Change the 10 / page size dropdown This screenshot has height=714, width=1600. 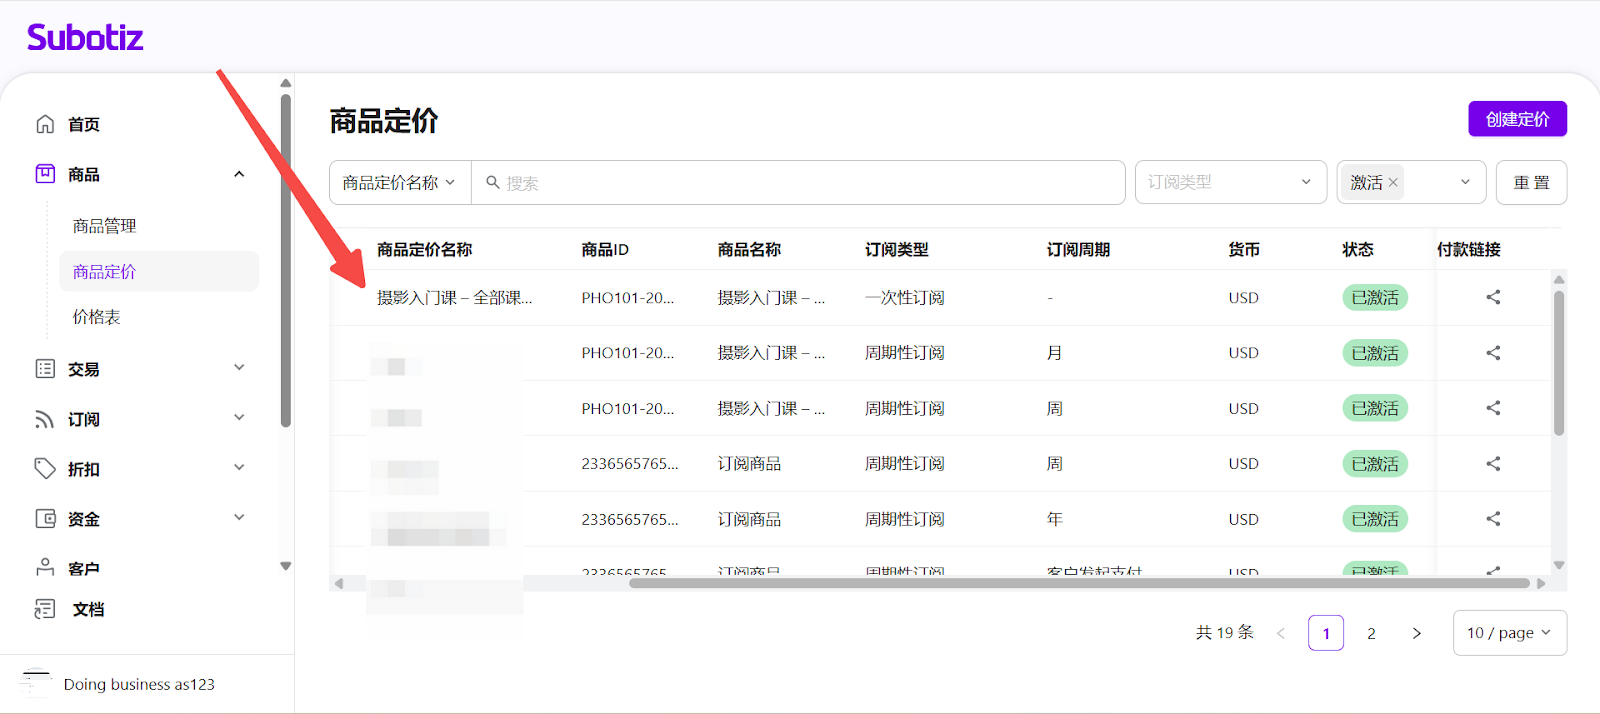(x=1509, y=633)
